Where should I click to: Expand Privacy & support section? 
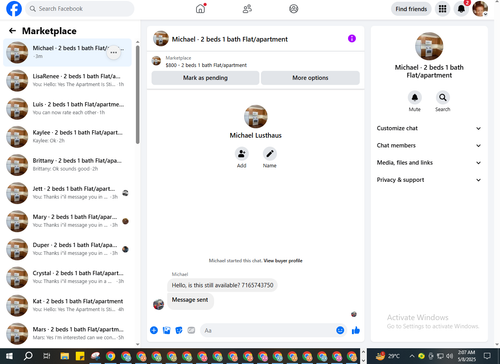click(429, 180)
